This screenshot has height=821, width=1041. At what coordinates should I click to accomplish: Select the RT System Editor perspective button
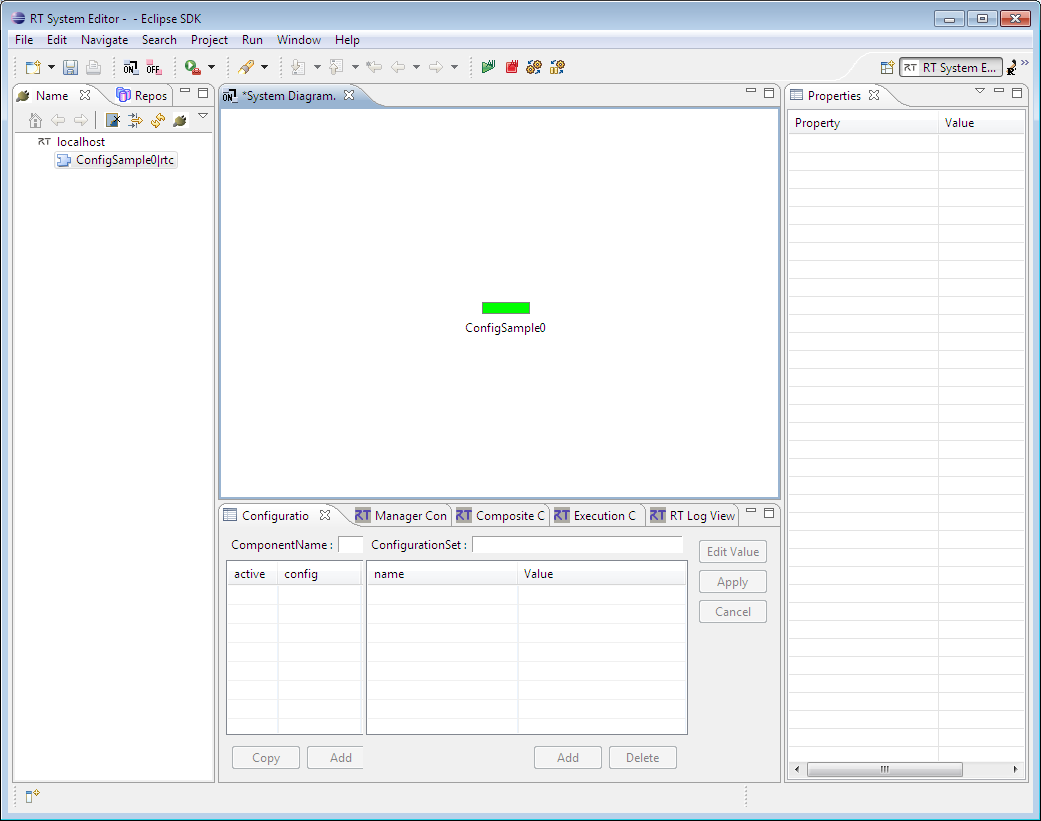pyautogui.click(x=950, y=68)
